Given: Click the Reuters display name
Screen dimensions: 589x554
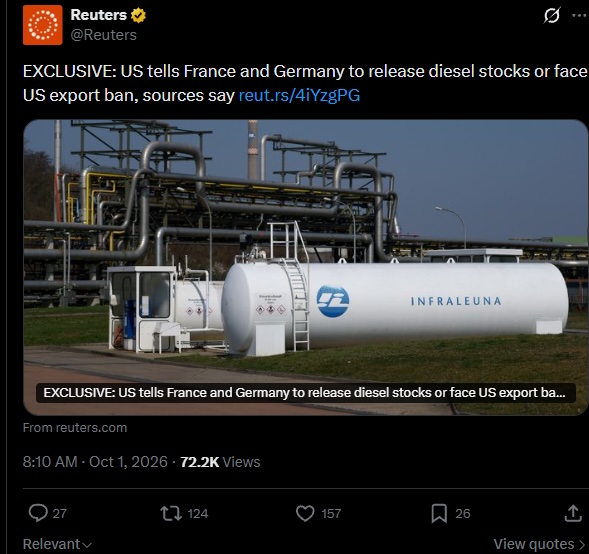Looking at the screenshot, I should point(99,15).
